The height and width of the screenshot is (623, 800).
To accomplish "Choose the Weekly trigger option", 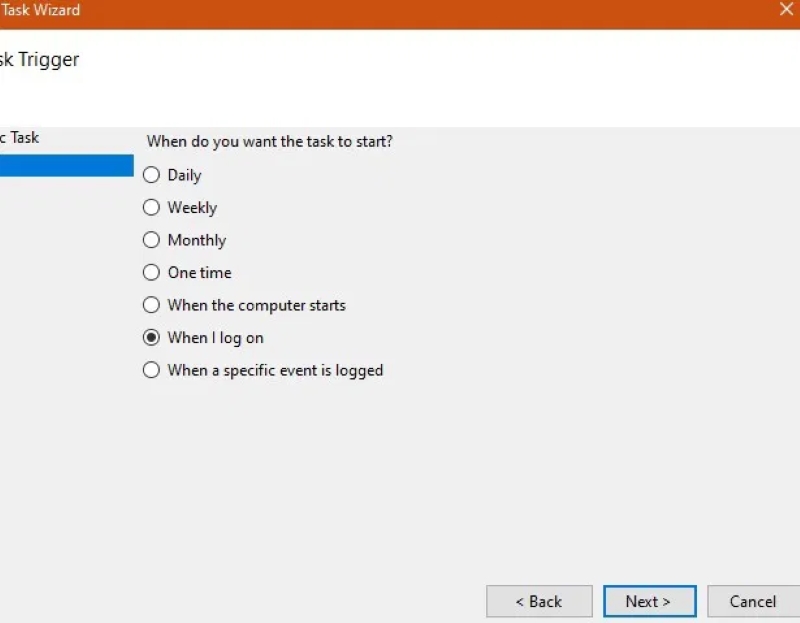I will pos(151,208).
